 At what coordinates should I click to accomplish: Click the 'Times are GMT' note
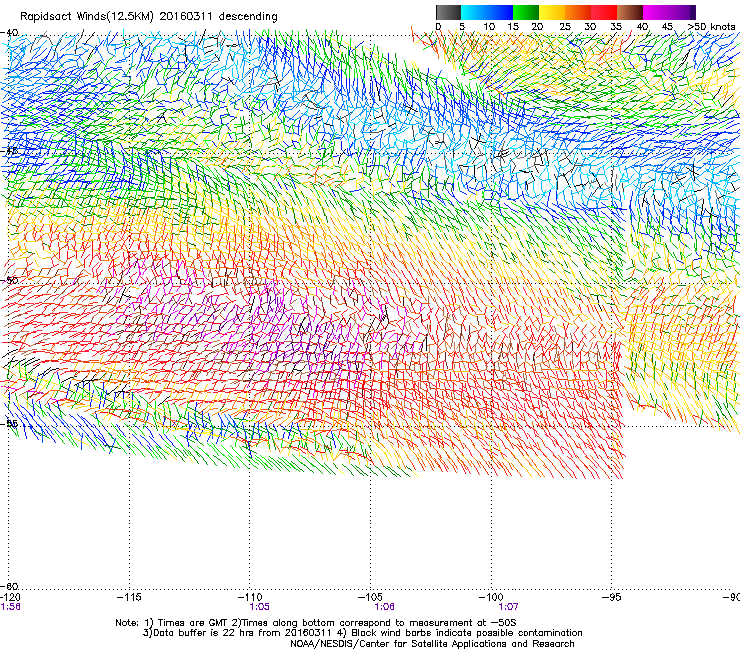click(x=191, y=623)
